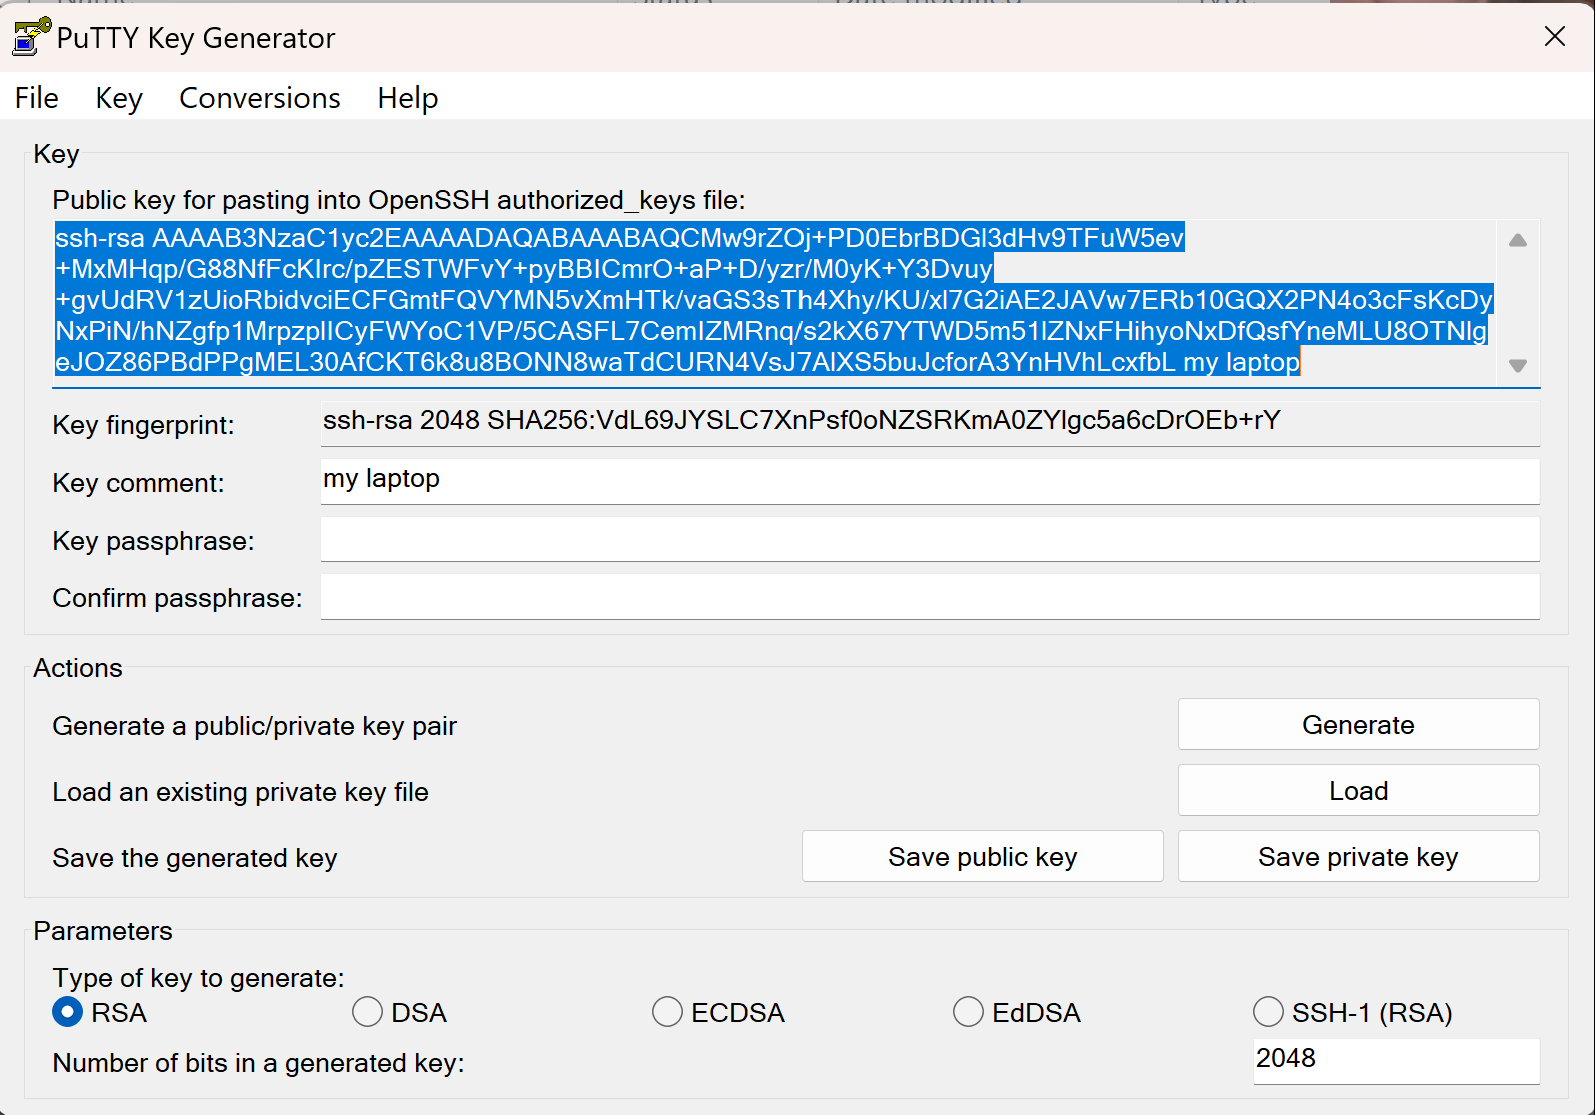
Task: Close the PuTTY Key Generator window
Action: tap(1555, 37)
